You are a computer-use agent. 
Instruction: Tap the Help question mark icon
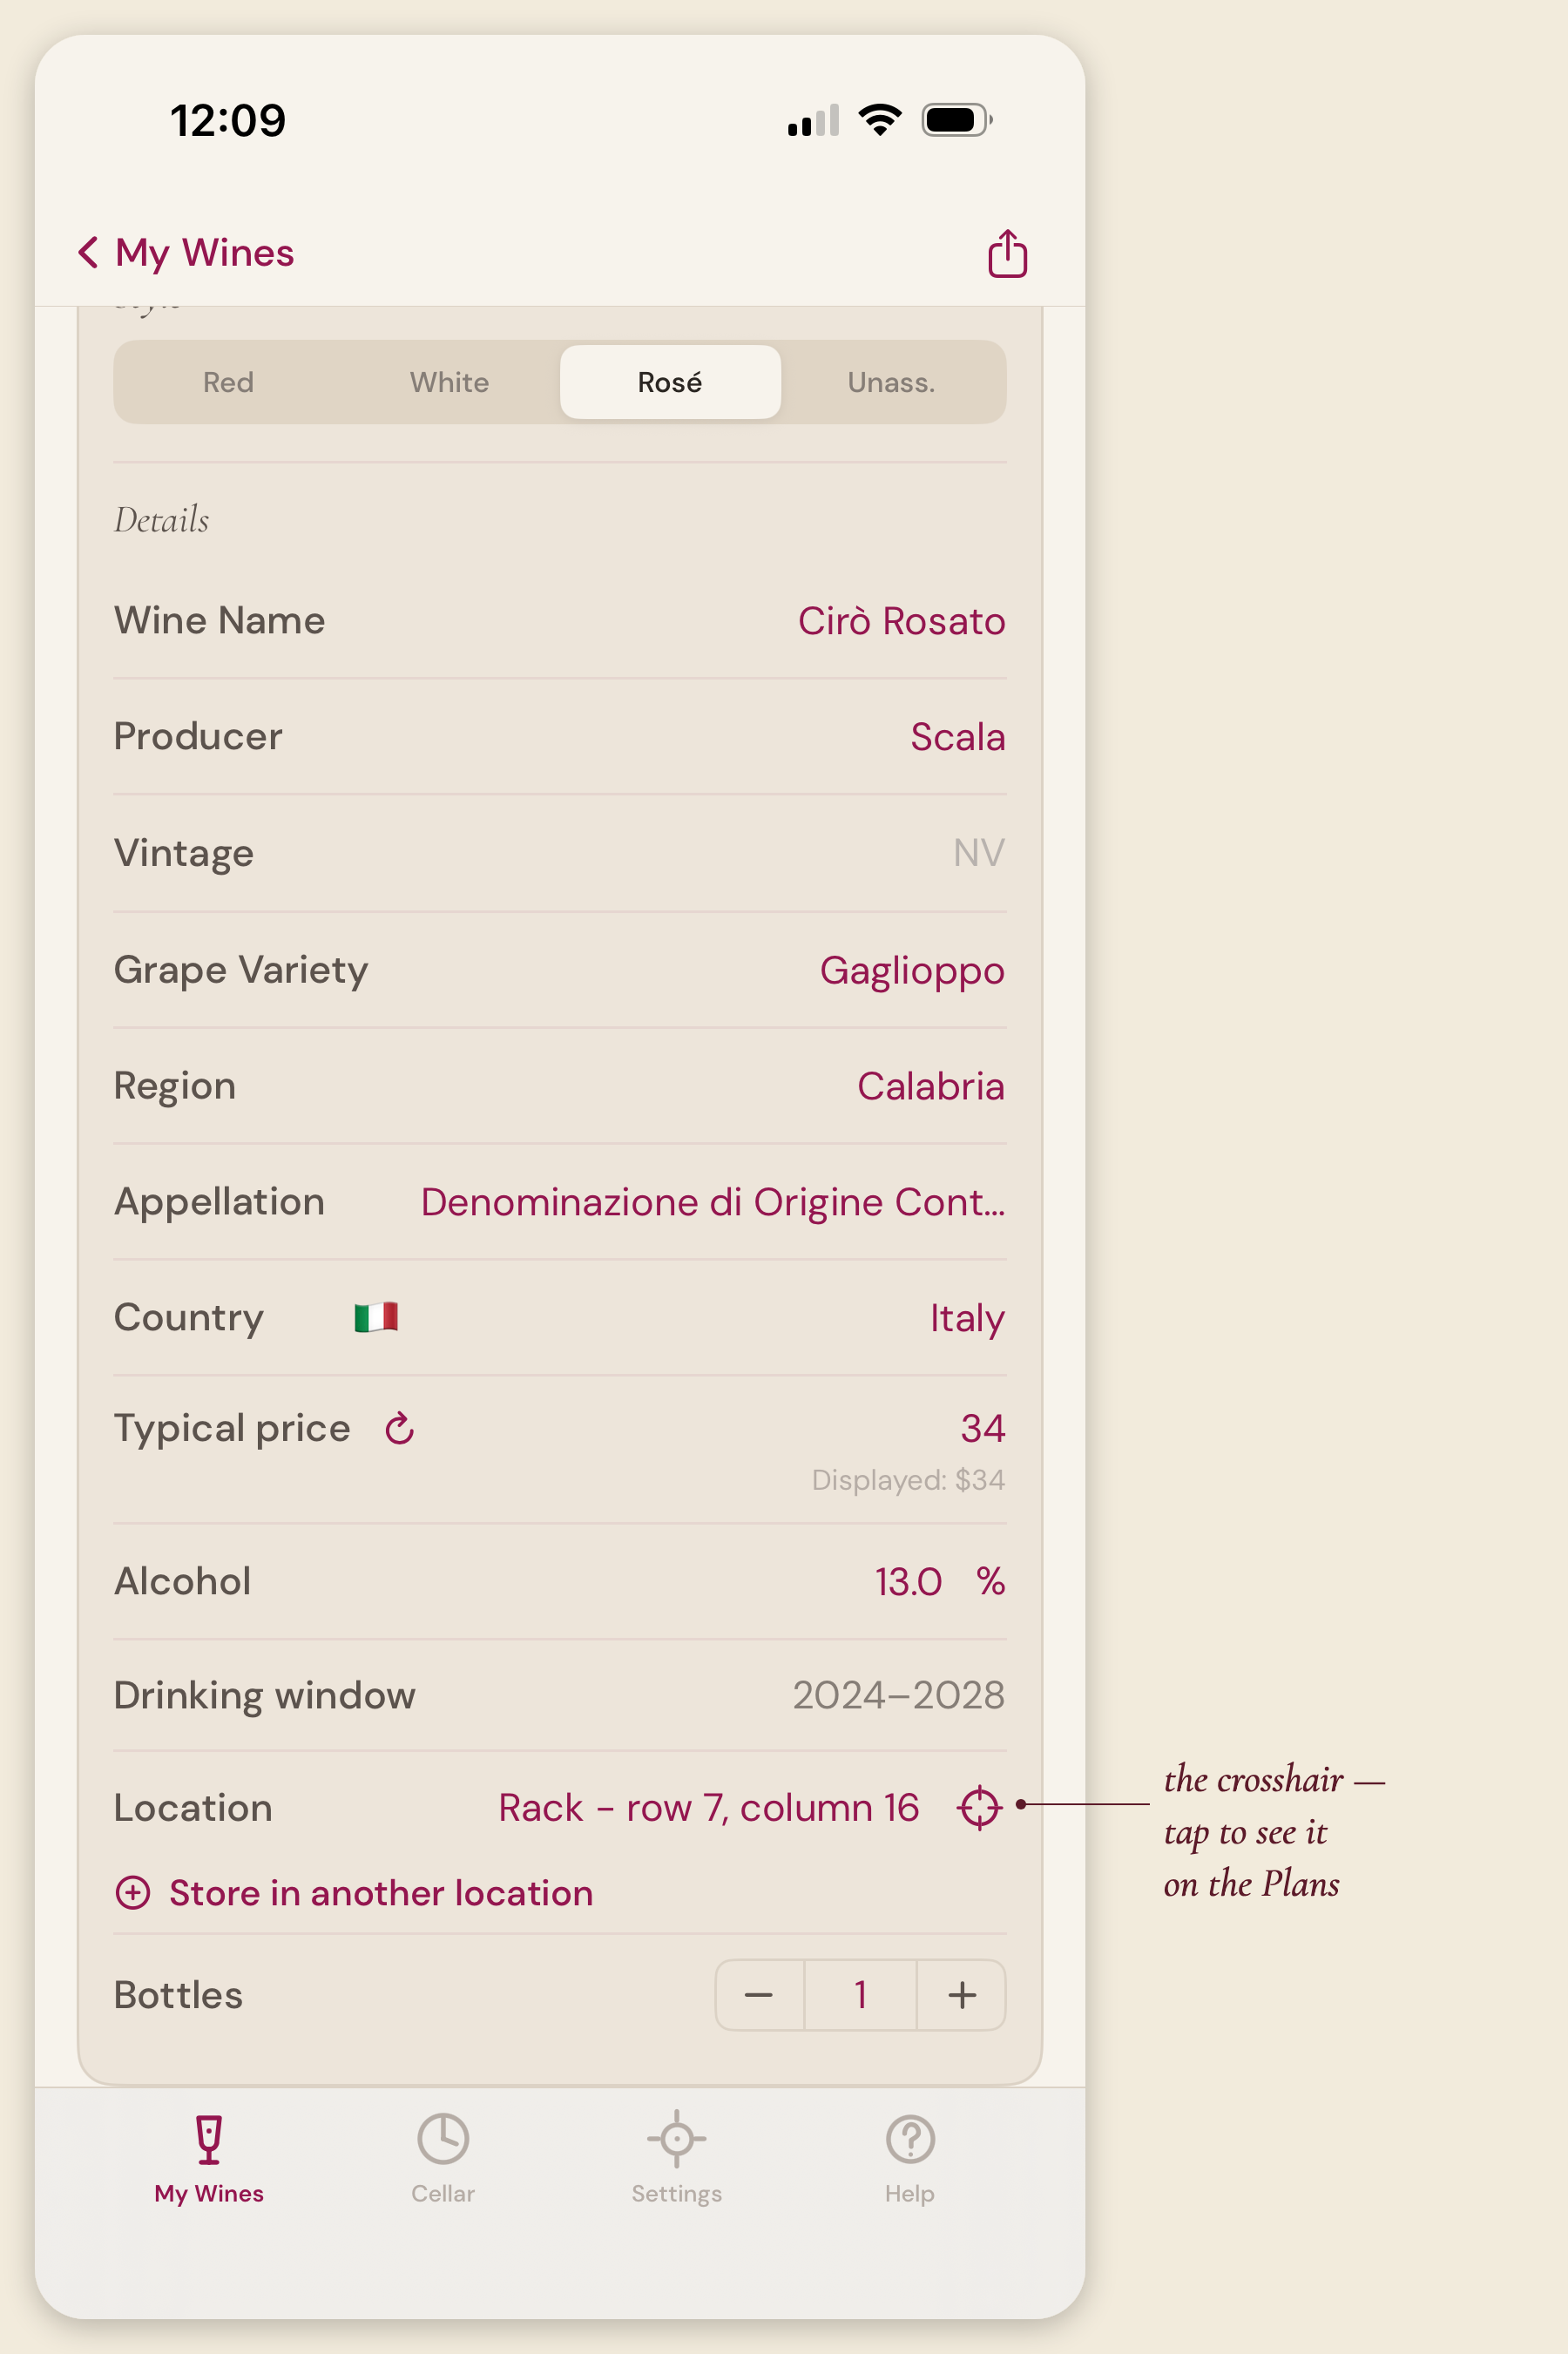(910, 2139)
